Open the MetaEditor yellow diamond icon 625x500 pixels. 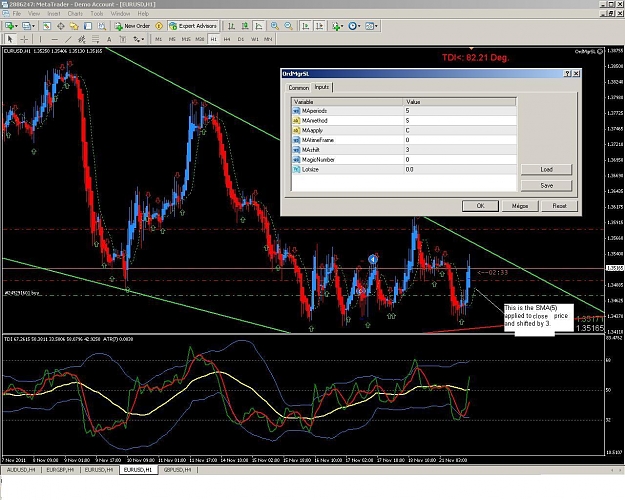click(x=159, y=26)
